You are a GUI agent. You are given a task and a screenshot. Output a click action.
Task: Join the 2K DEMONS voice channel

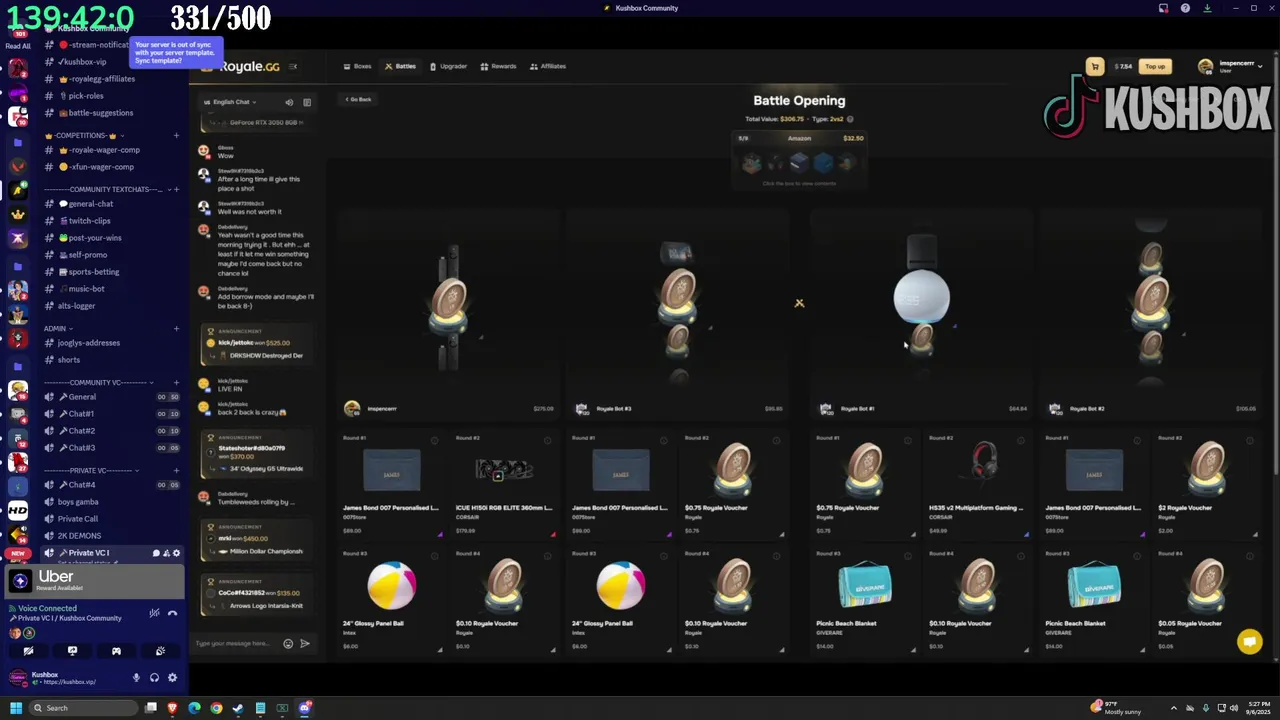pos(79,536)
